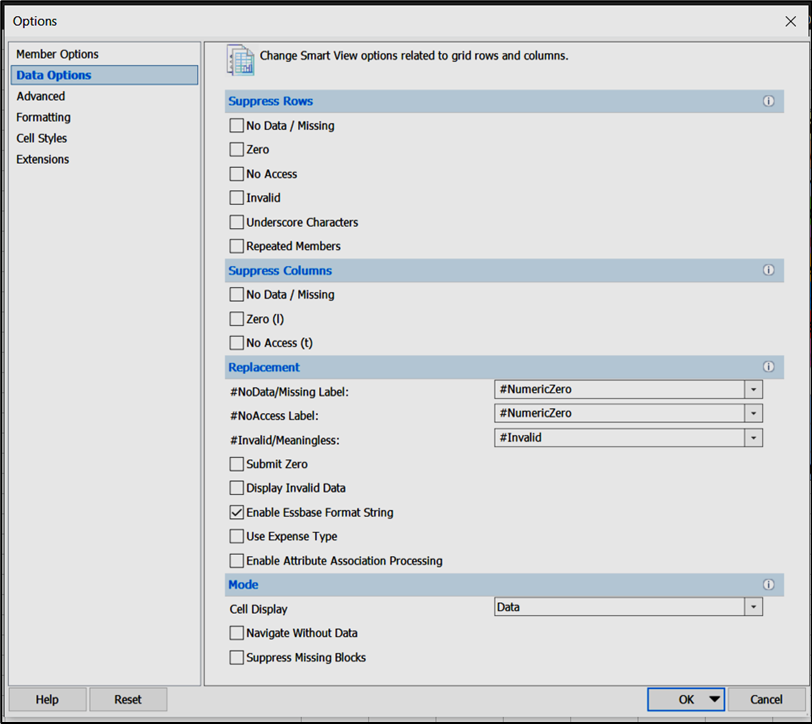Expand the #NoData/Missing Label dropdown
This screenshot has width=812, height=724.
[x=753, y=389]
